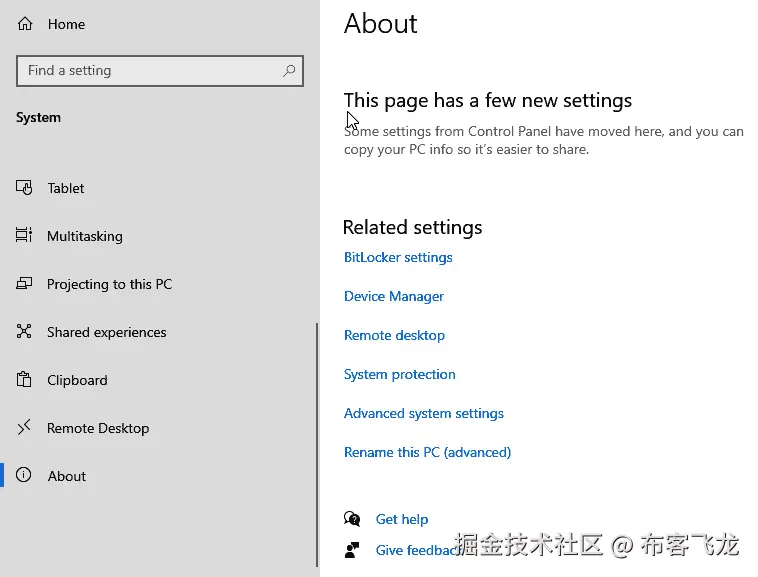Click the Shared experiences icon
Screen dimensions: 758x577
point(24,332)
